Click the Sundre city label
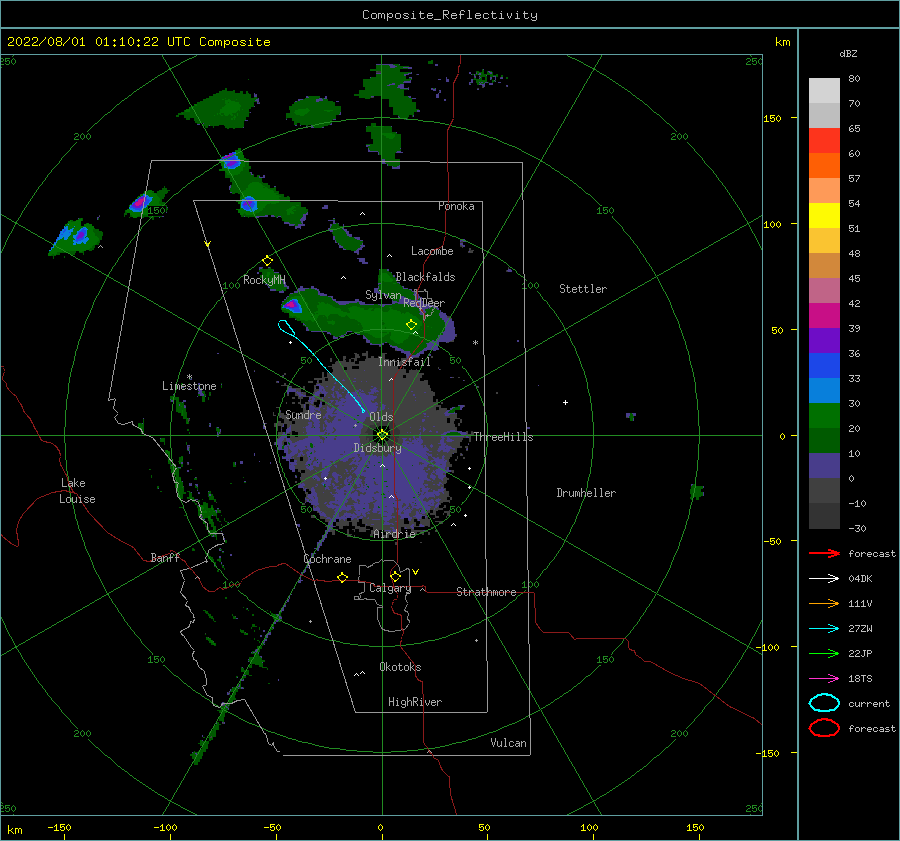900x841 pixels. tap(303, 415)
